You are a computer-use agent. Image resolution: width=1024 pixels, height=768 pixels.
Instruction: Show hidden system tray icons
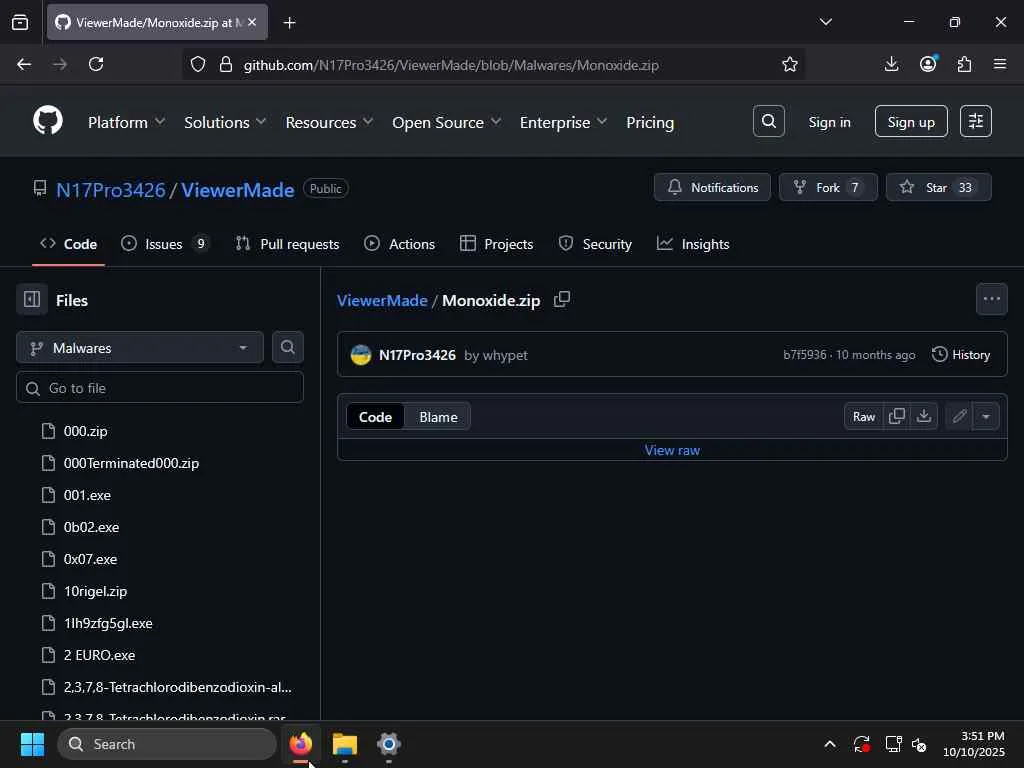tap(829, 744)
